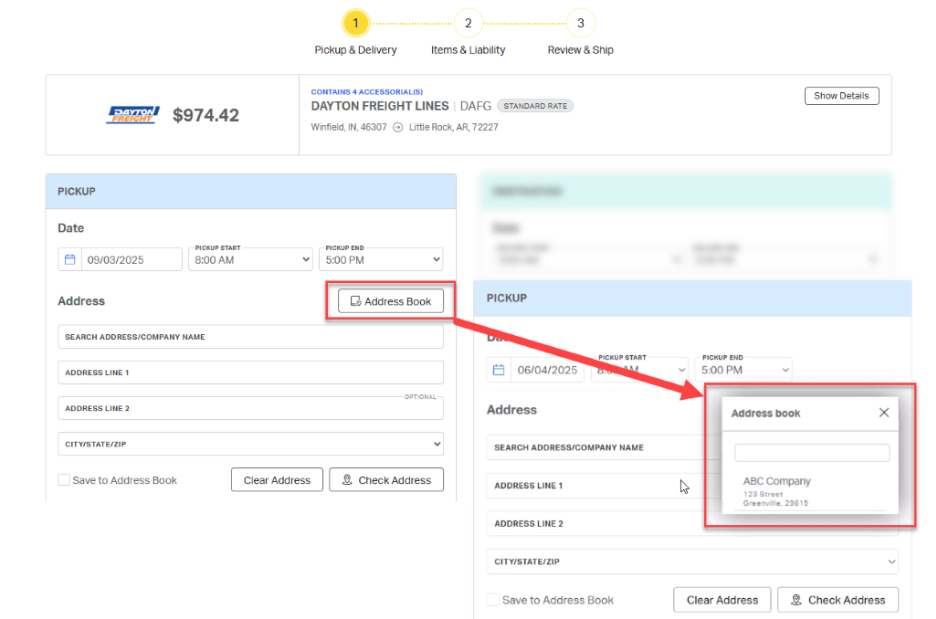
Task: Open the Address Book button in left panel
Action: pyautogui.click(x=390, y=301)
